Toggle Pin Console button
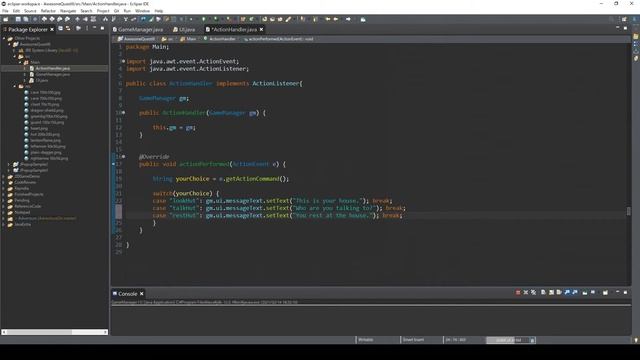Screen dimensions: 640x360 point(585,292)
